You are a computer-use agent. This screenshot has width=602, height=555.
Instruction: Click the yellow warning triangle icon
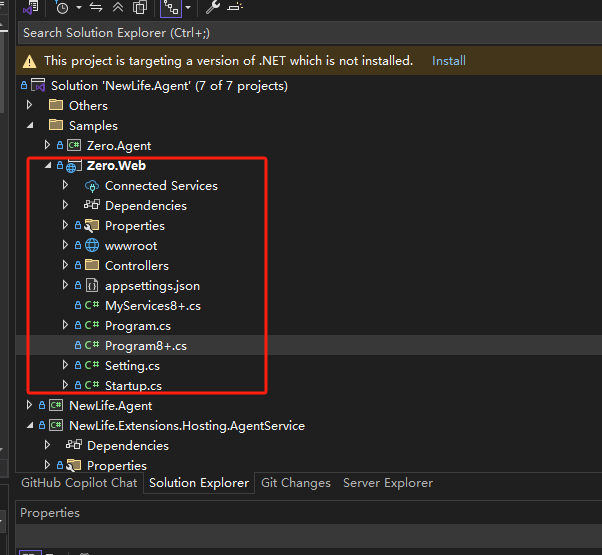[x=30, y=61]
